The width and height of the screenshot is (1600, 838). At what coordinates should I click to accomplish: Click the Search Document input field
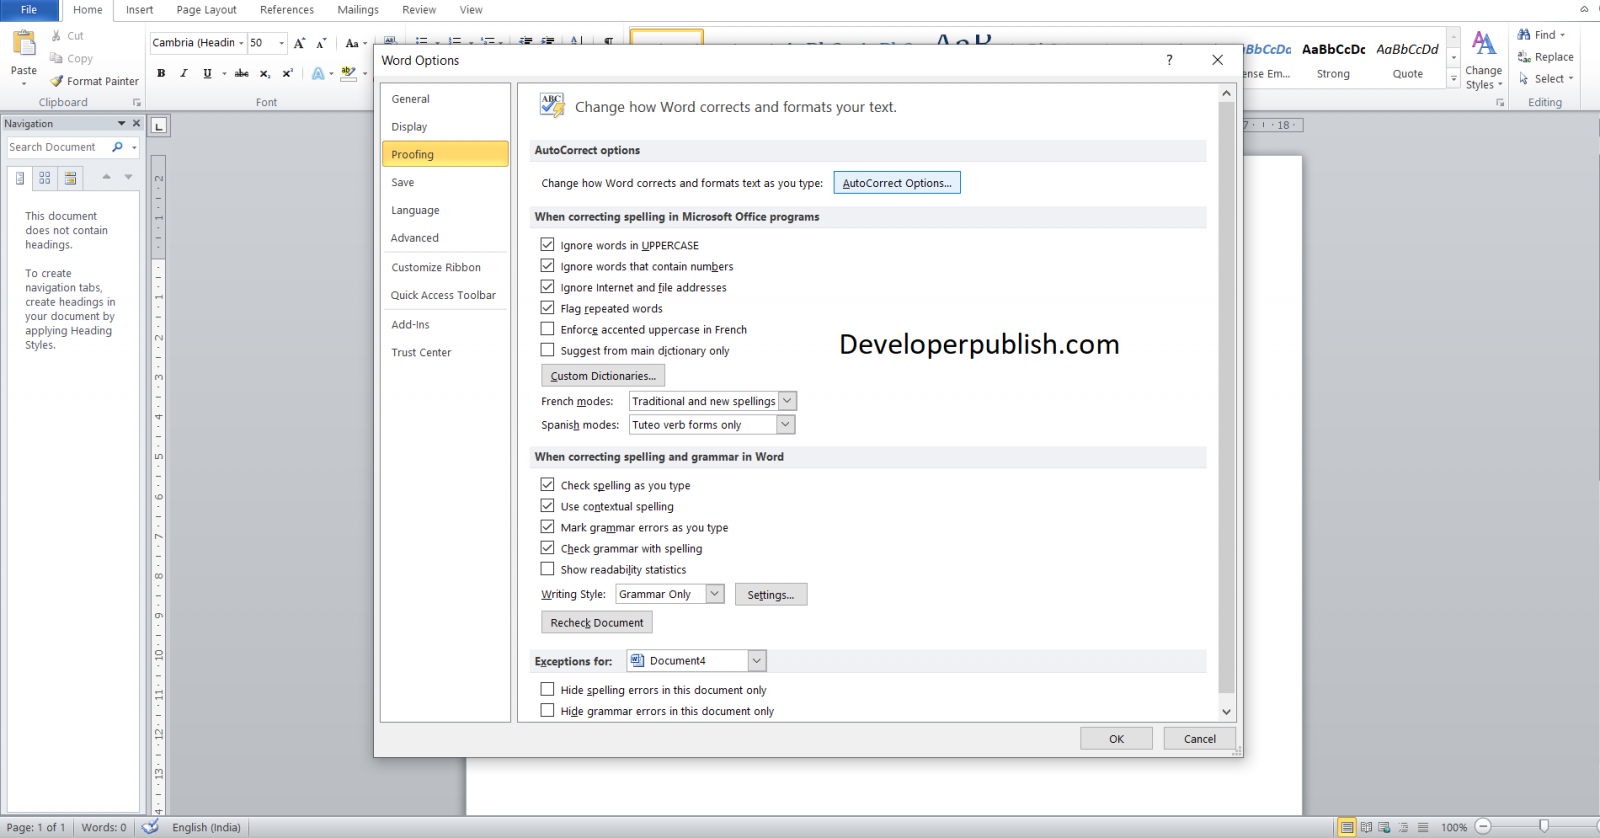coord(58,147)
